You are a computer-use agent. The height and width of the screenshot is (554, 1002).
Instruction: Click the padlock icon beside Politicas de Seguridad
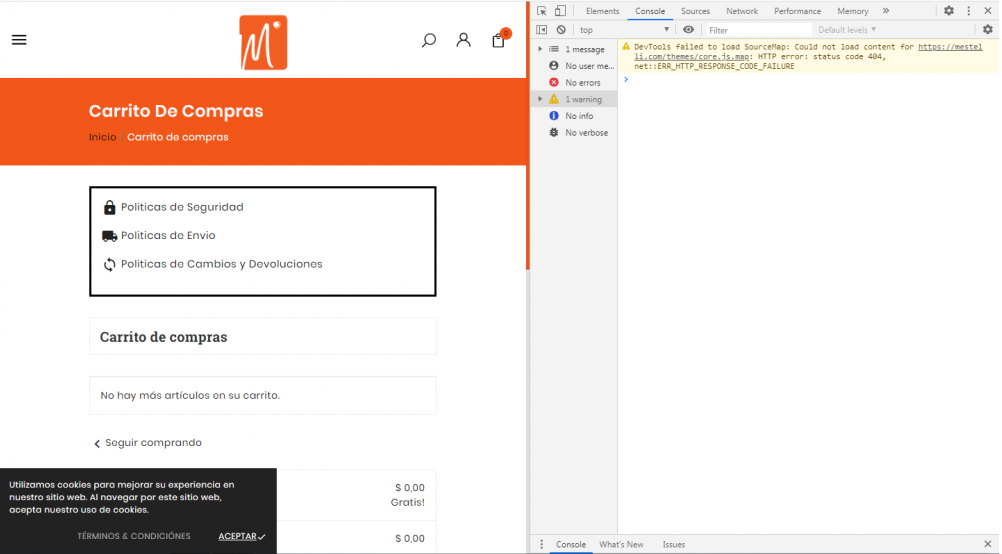point(109,207)
